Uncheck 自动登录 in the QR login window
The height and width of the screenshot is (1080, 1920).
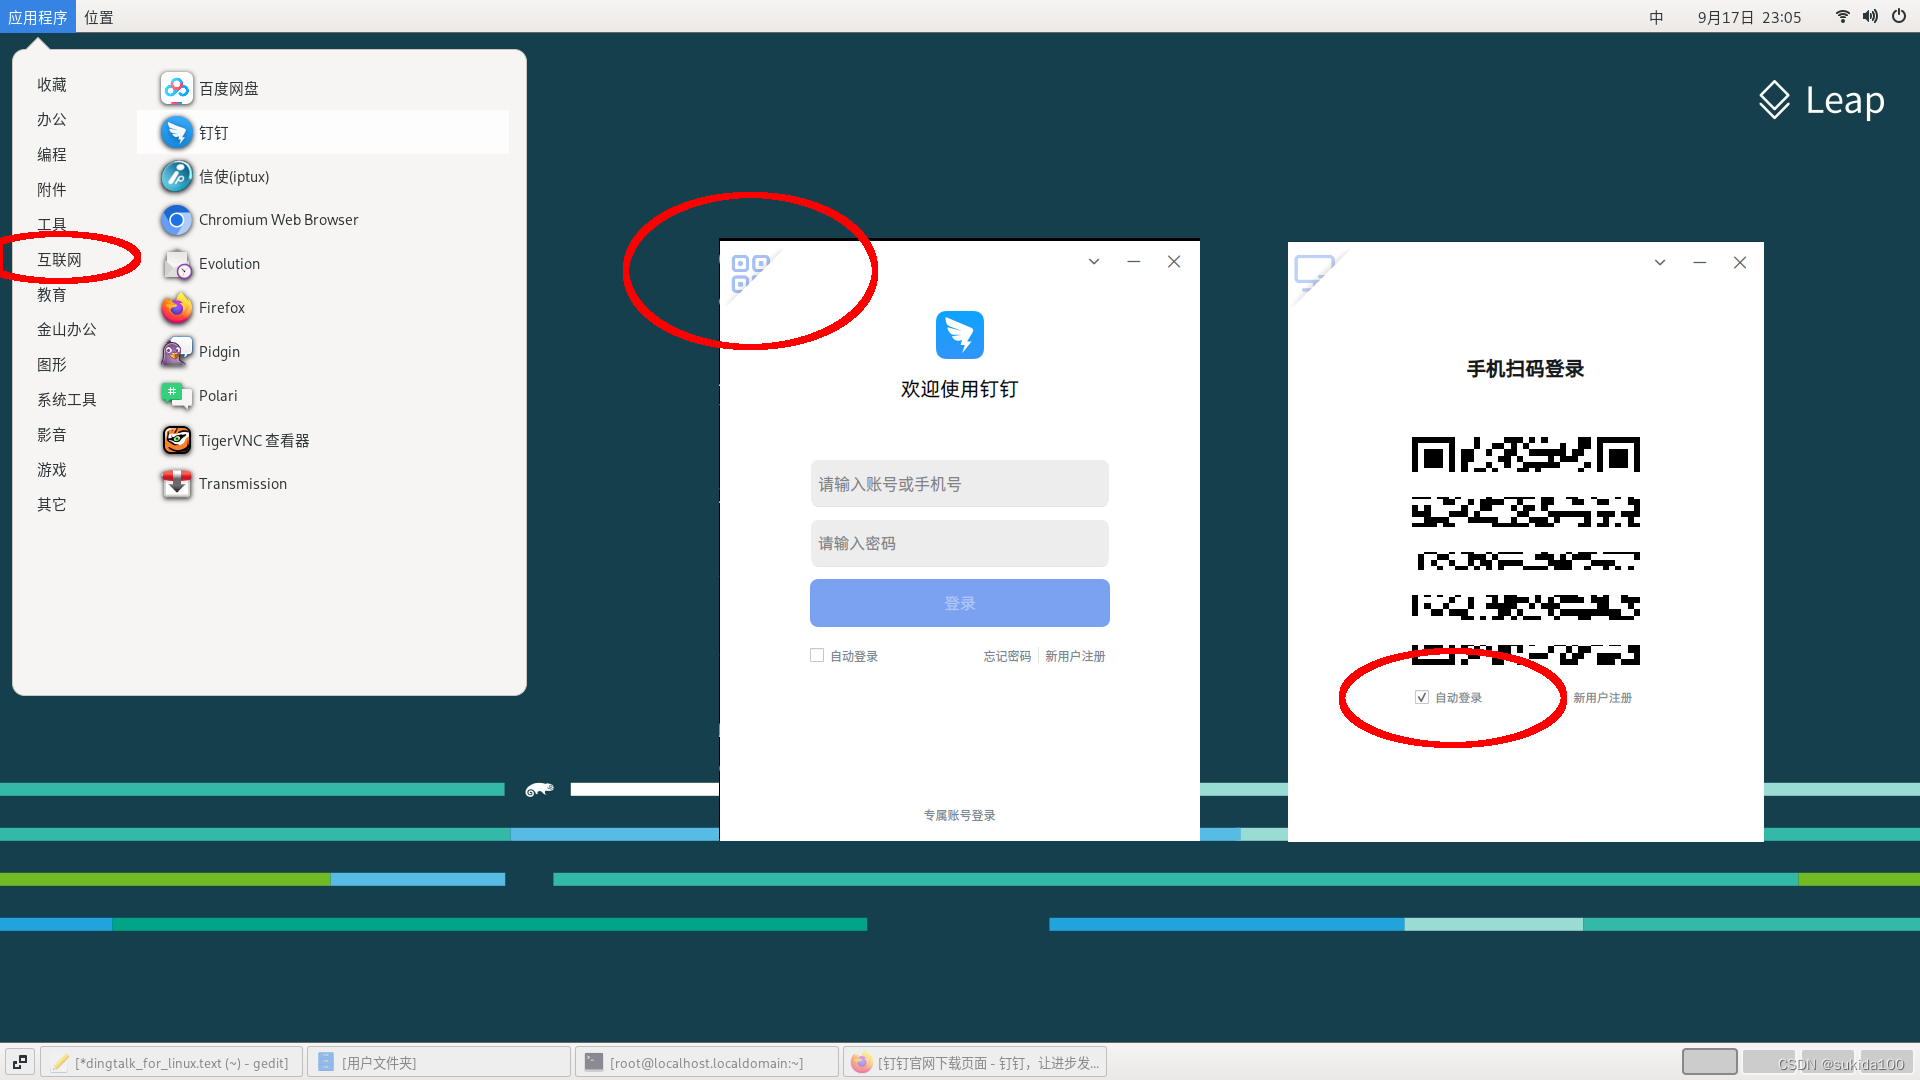(x=1422, y=697)
